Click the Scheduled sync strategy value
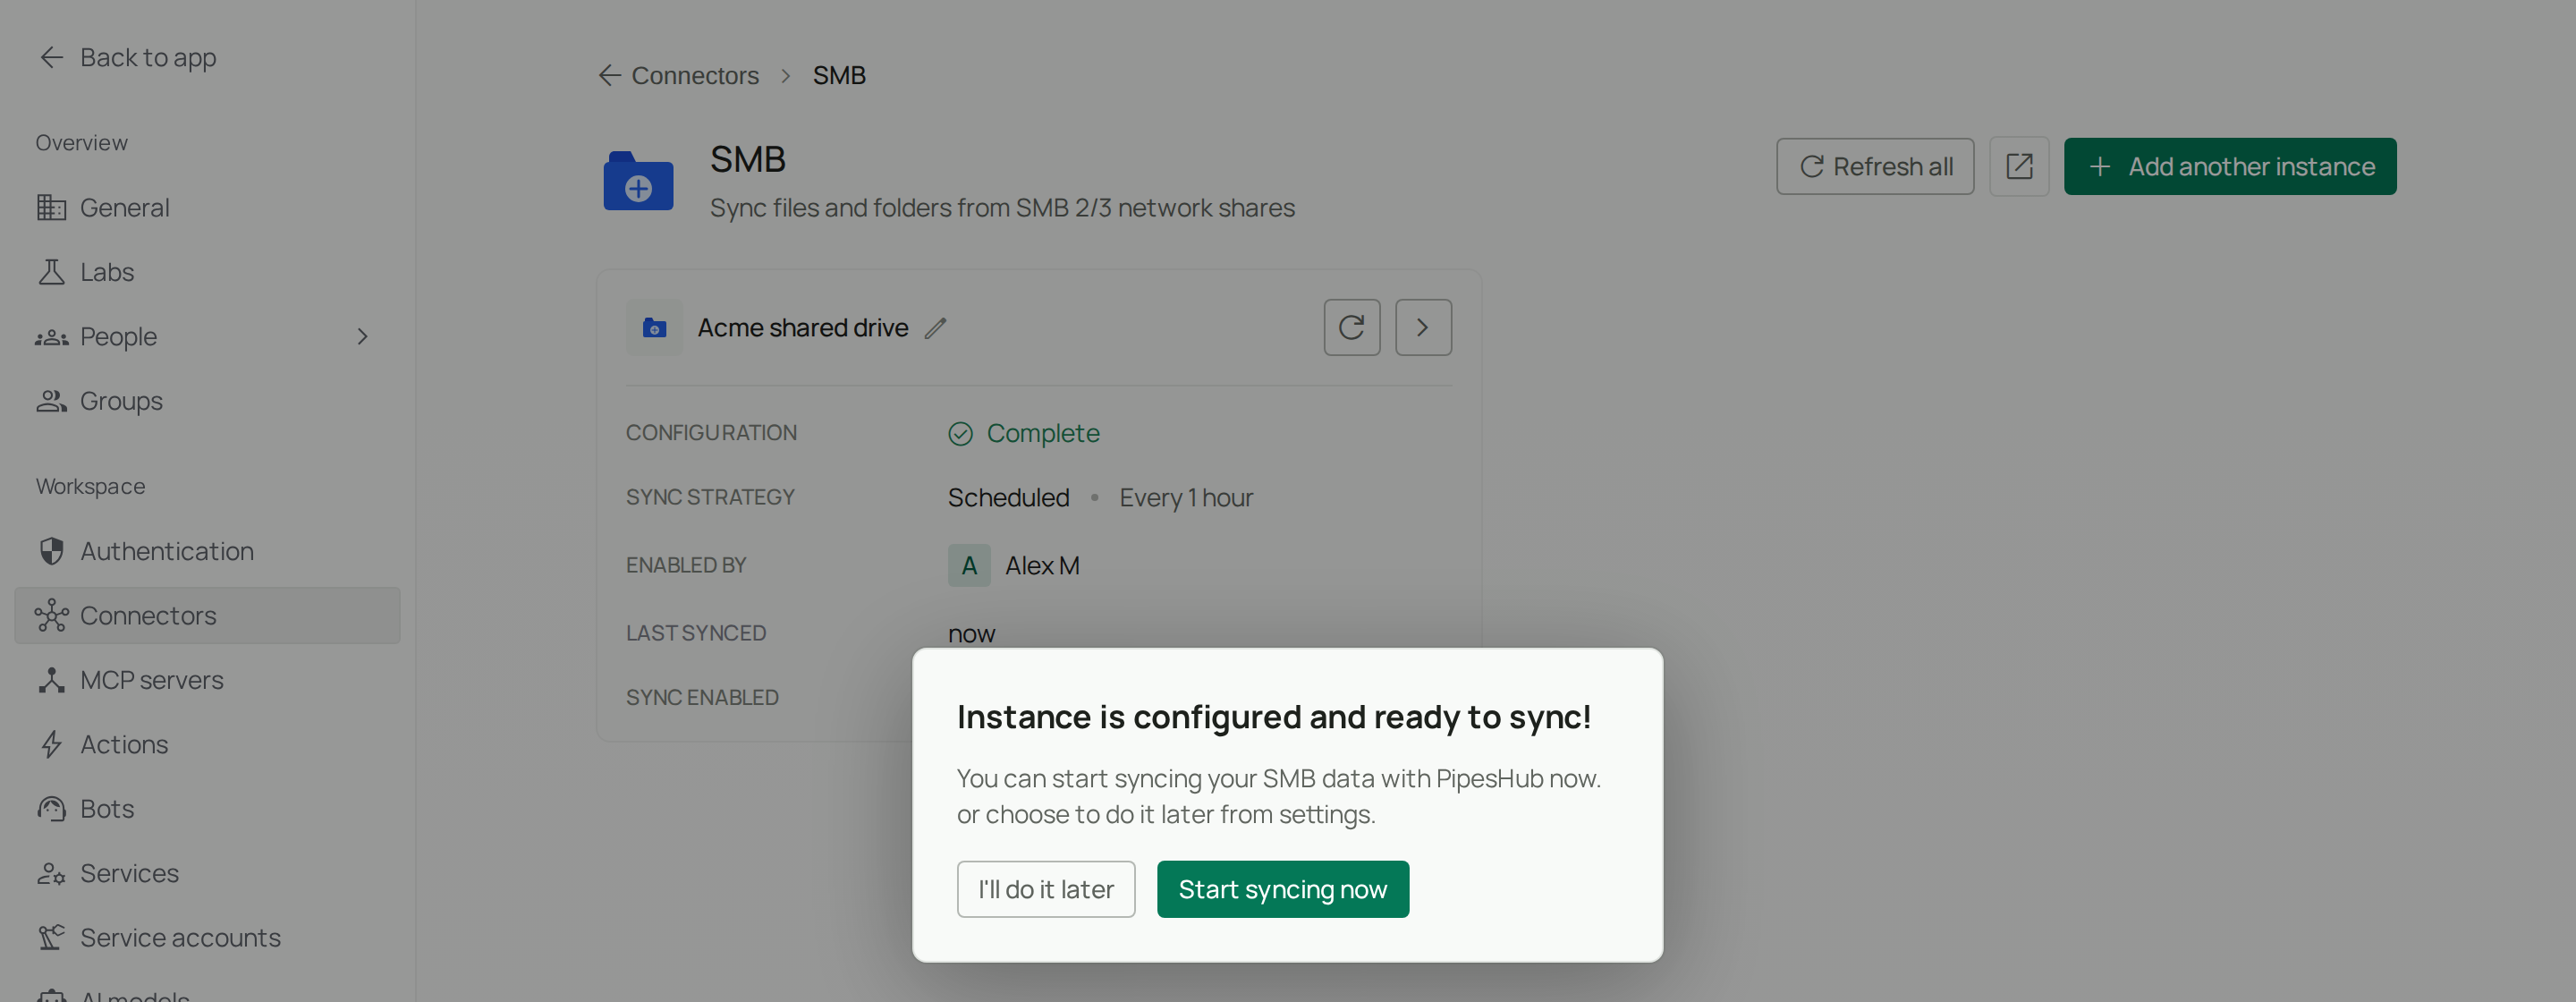The width and height of the screenshot is (2576, 1002). point(1008,497)
